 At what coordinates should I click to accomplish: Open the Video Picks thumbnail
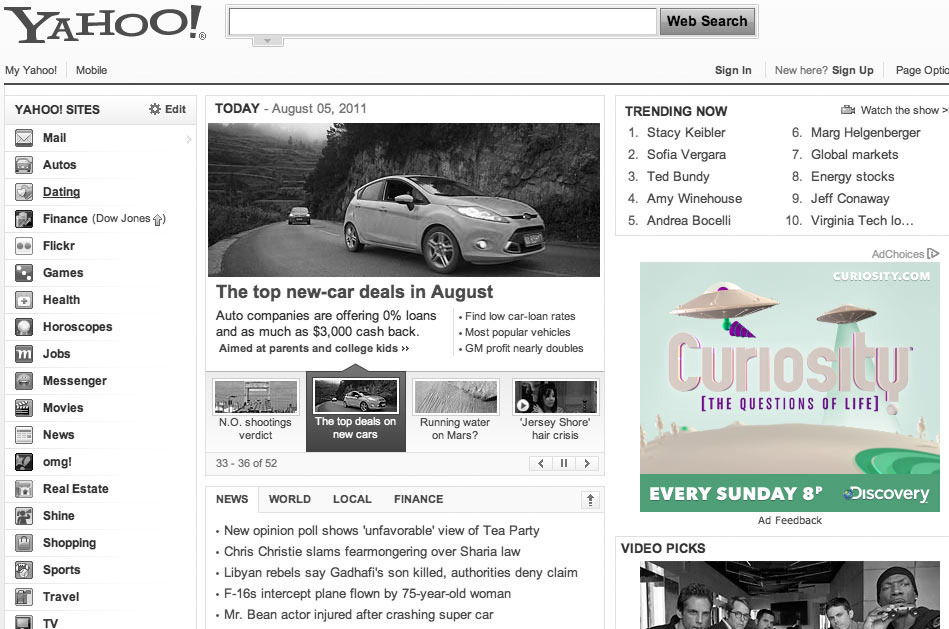click(x=790, y=595)
